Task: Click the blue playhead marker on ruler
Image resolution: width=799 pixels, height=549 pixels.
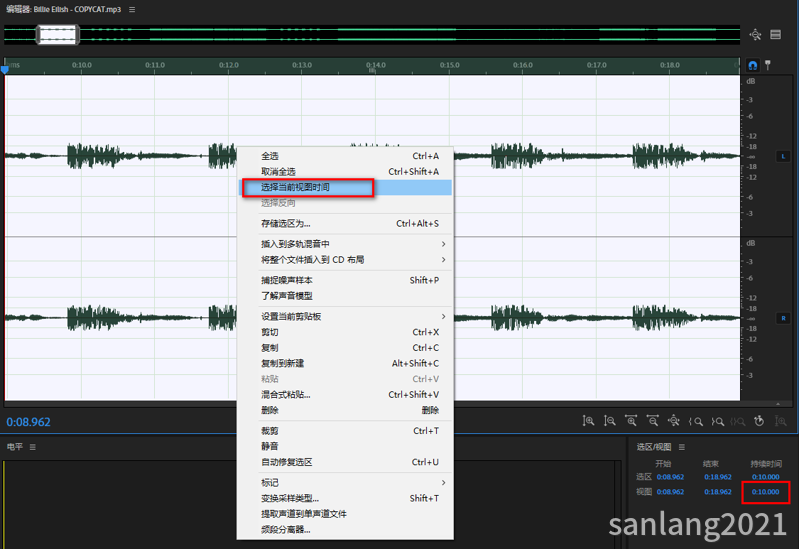Action: coord(5,69)
